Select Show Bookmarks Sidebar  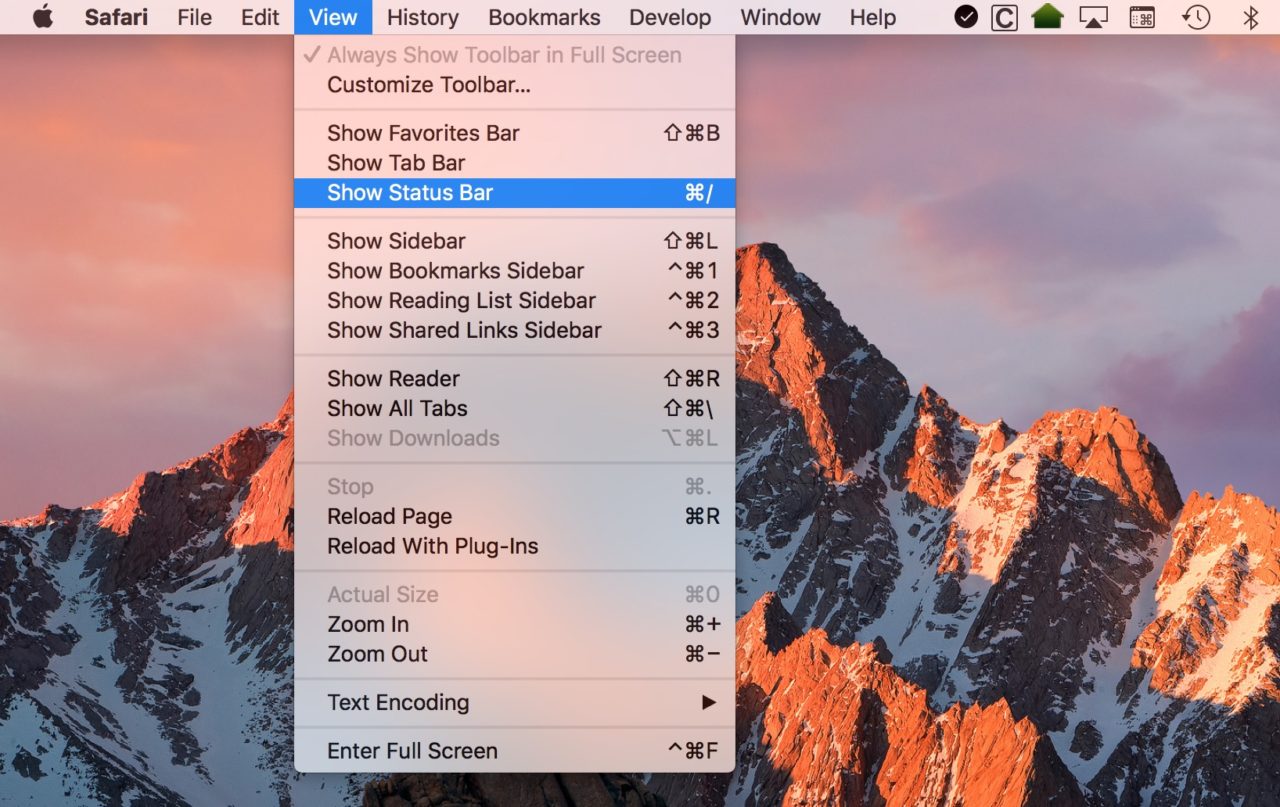514,271
